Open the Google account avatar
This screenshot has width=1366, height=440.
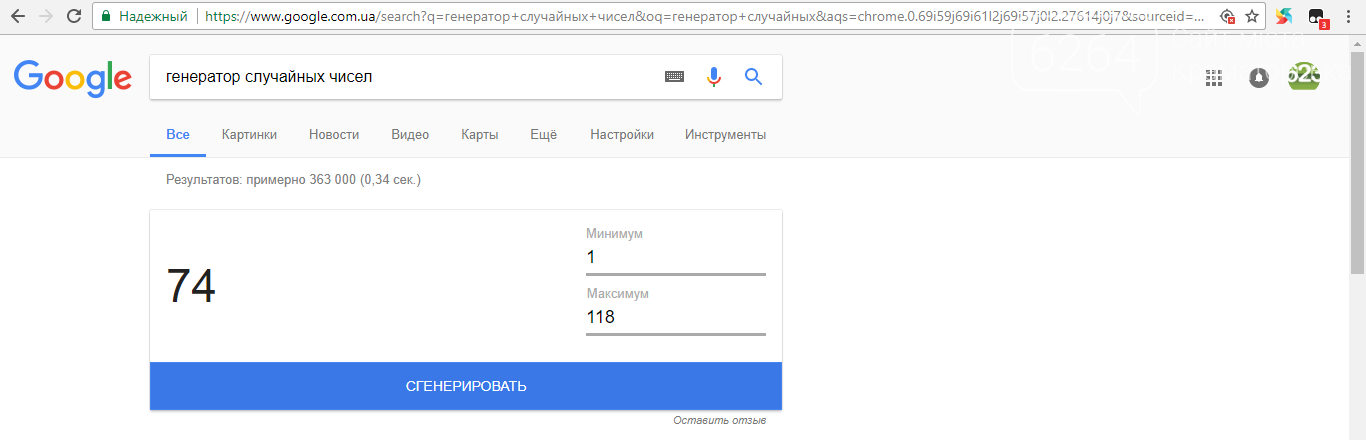point(1304,77)
